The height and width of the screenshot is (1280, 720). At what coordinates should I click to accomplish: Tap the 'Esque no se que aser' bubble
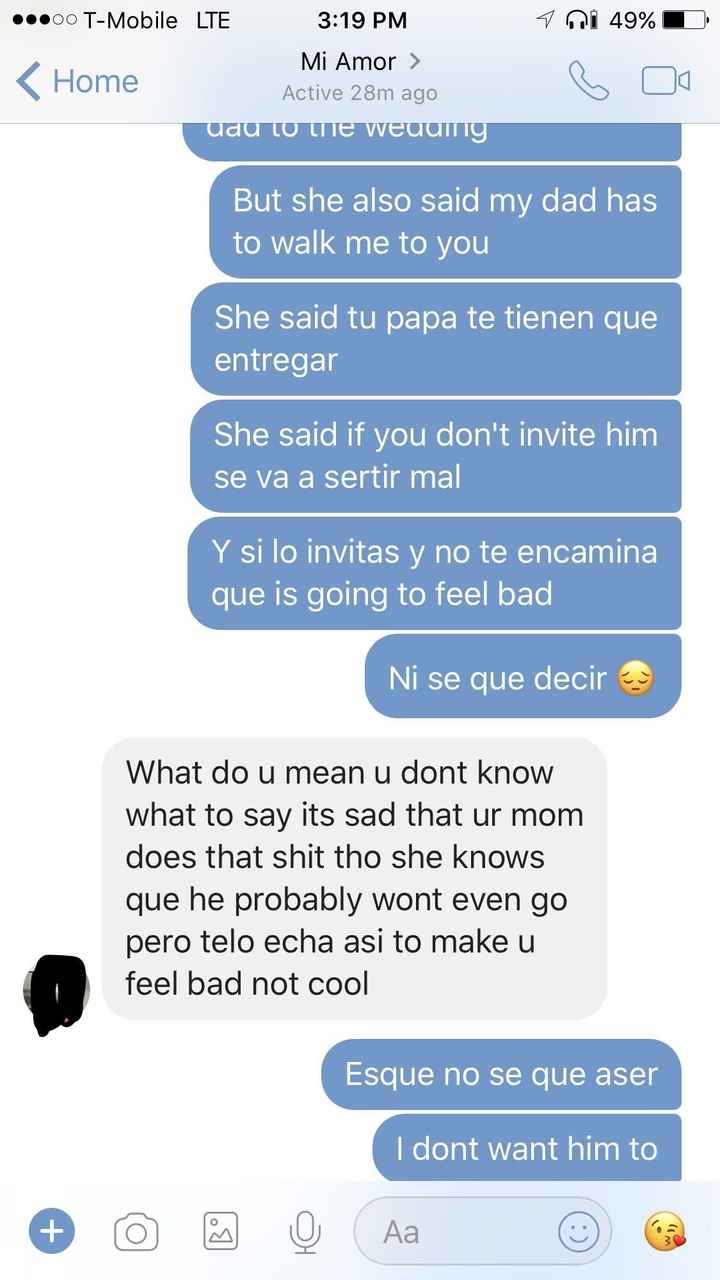coord(501,1074)
